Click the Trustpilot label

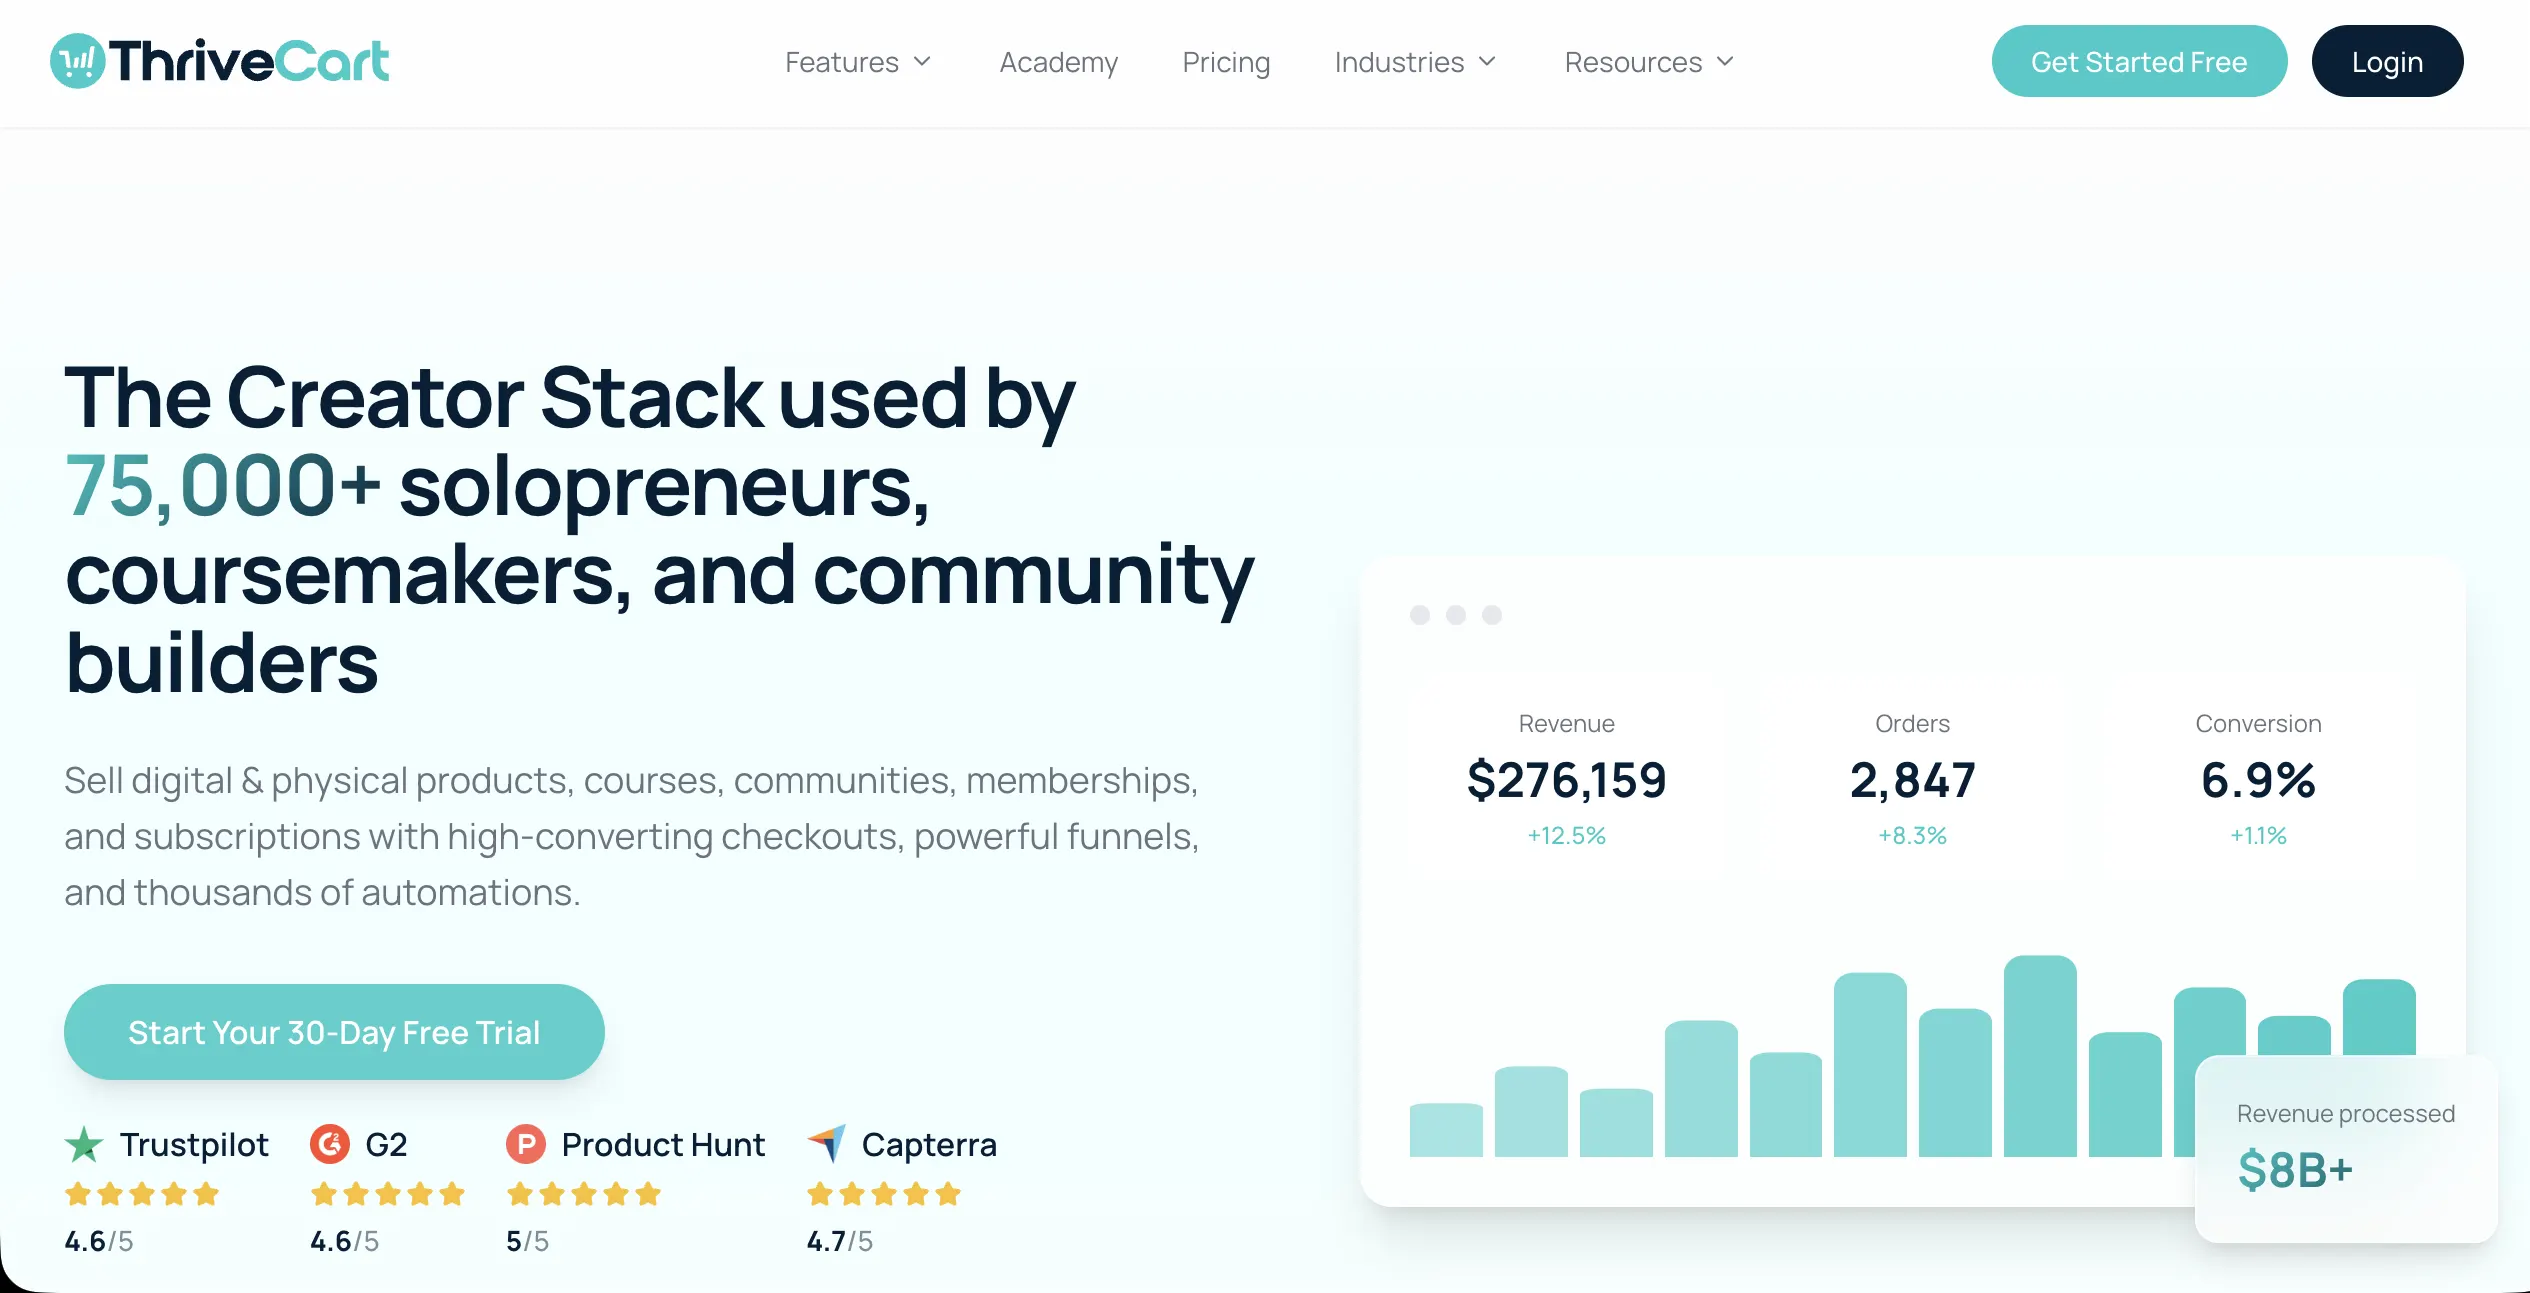pos(194,1145)
